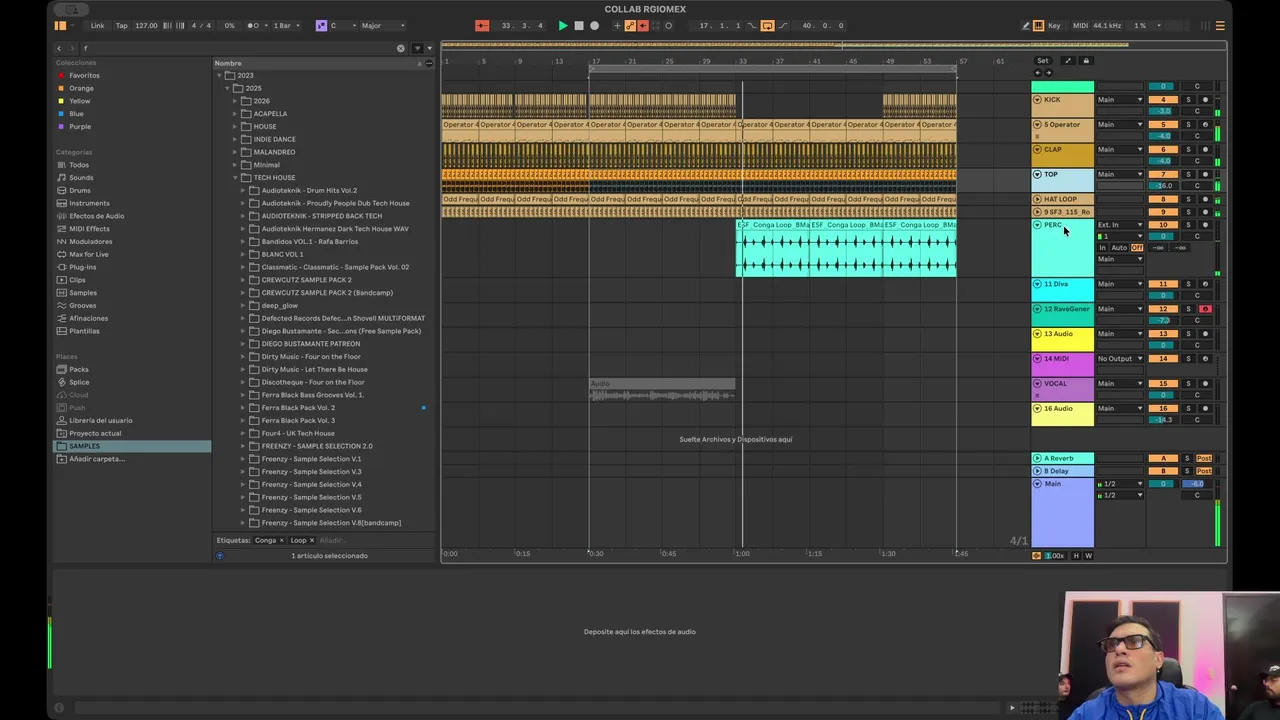Toggle the W width button at bottom
The width and height of the screenshot is (1280, 720).
click(1088, 556)
